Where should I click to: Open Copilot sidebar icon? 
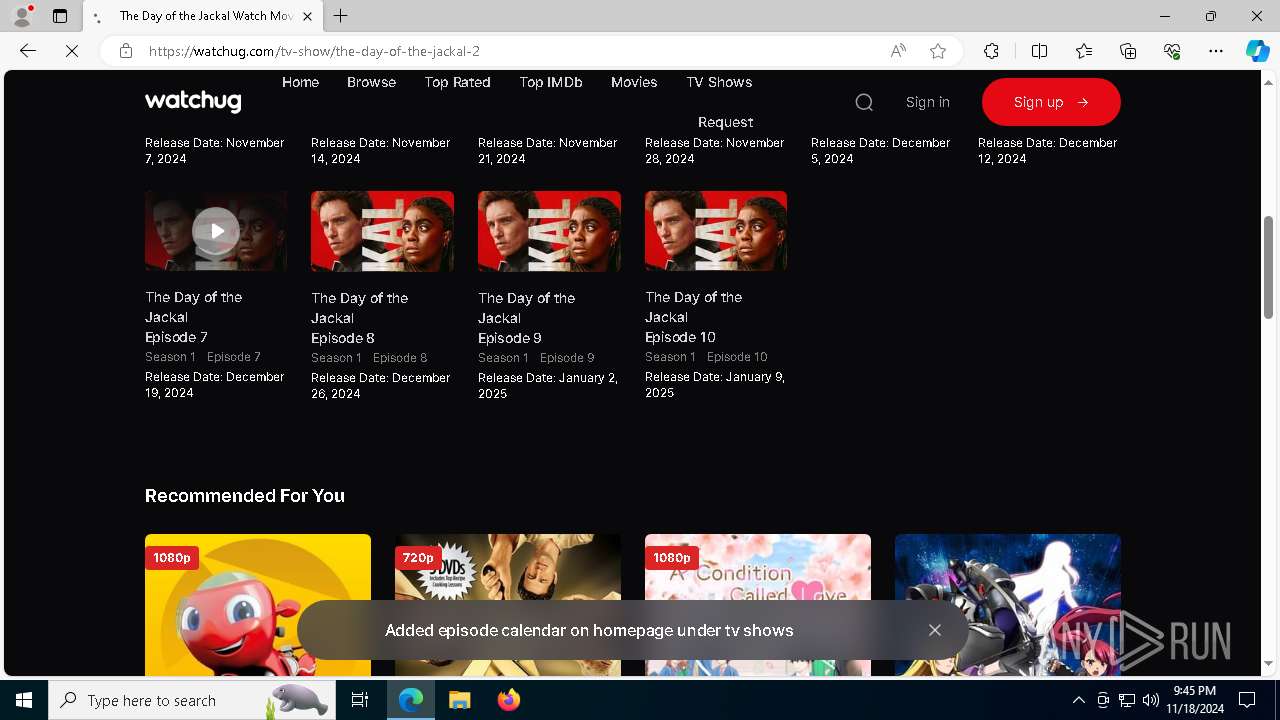point(1257,51)
